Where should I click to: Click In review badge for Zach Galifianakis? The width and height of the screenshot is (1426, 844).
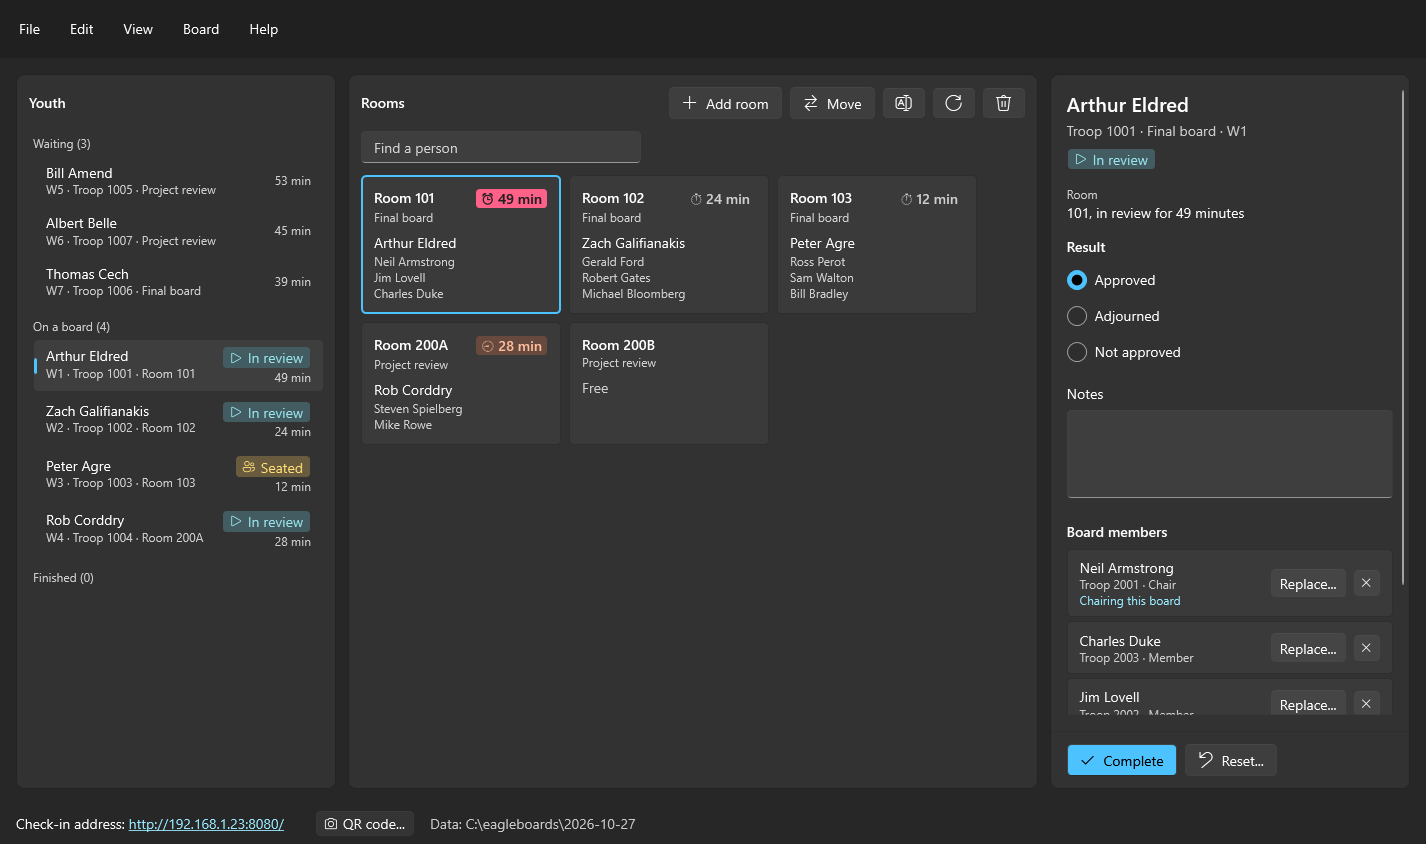coord(266,413)
